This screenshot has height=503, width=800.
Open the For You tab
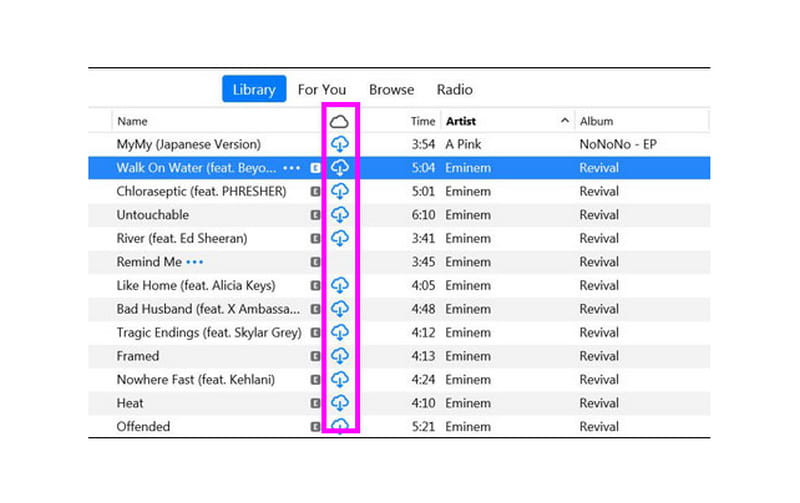tap(322, 90)
